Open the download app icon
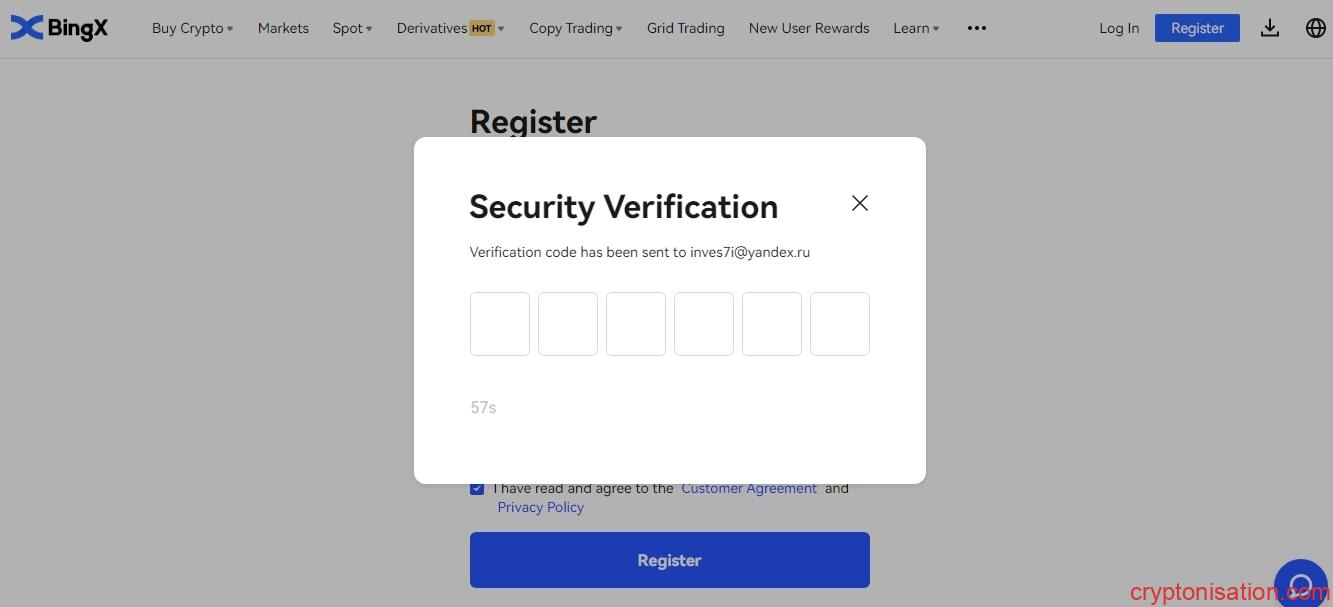 (x=1270, y=28)
